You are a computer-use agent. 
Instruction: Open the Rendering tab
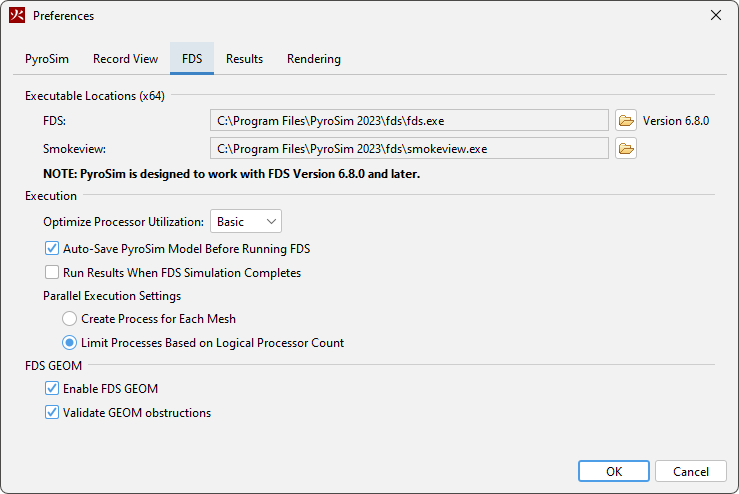tap(314, 59)
